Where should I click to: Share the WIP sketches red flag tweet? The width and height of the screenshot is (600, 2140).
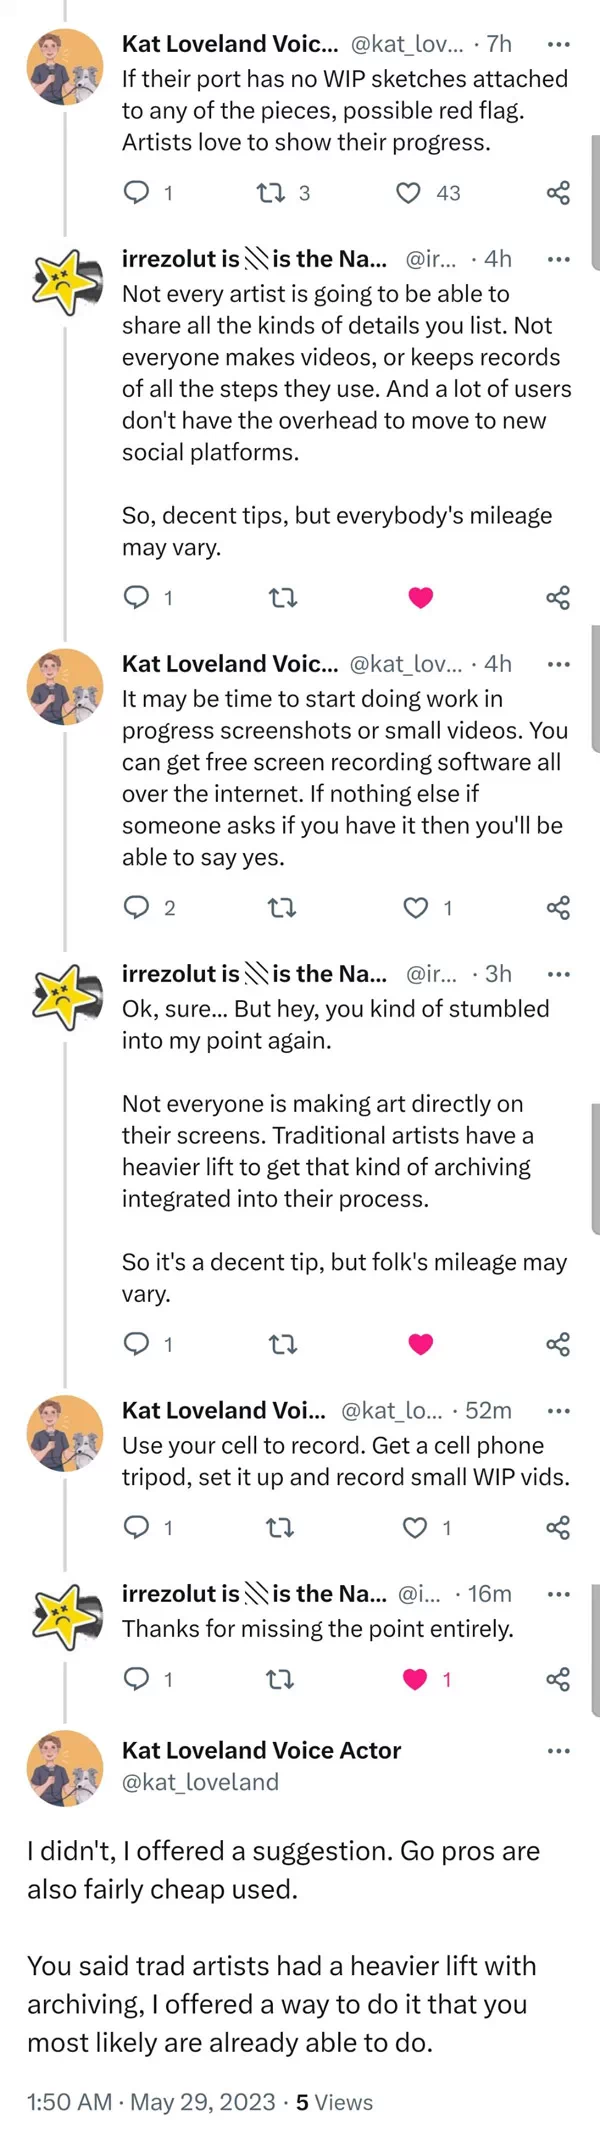tap(558, 193)
